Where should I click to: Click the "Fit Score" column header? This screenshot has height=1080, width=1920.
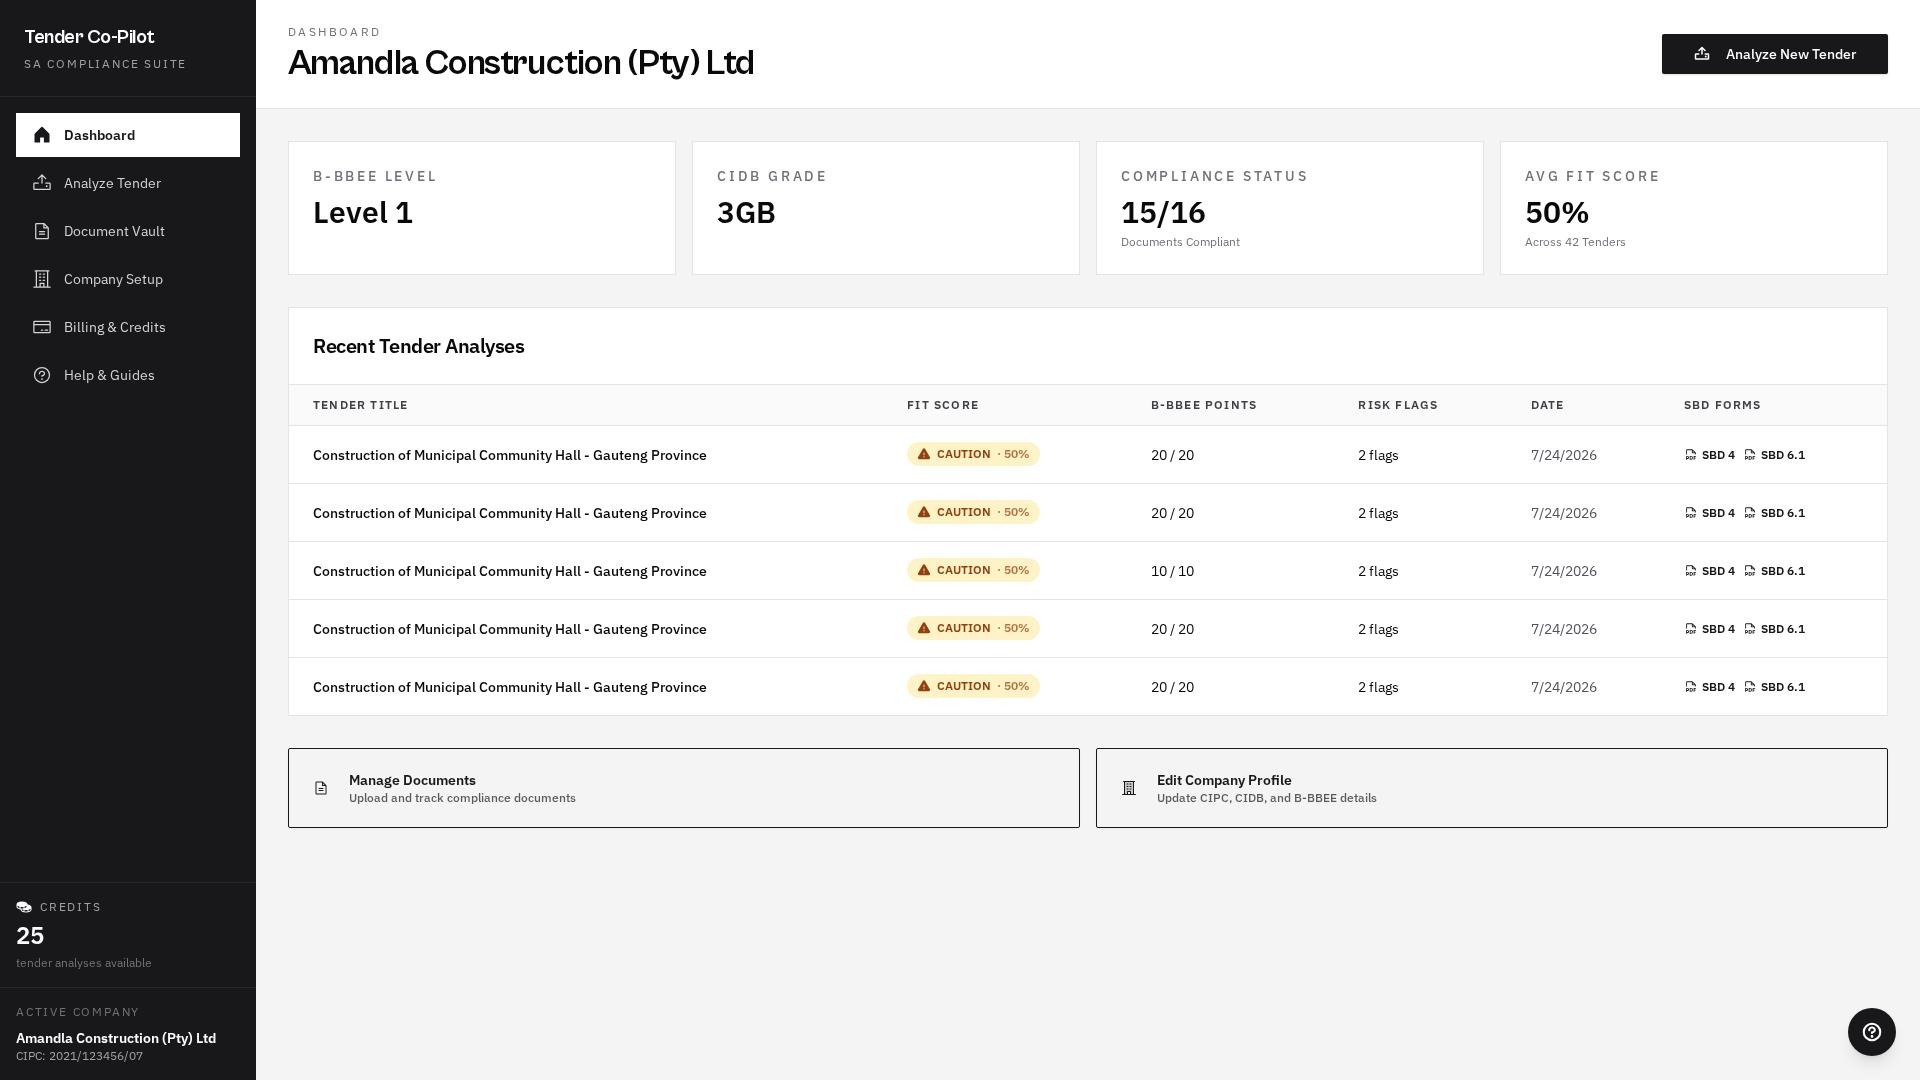pyautogui.click(x=943, y=405)
